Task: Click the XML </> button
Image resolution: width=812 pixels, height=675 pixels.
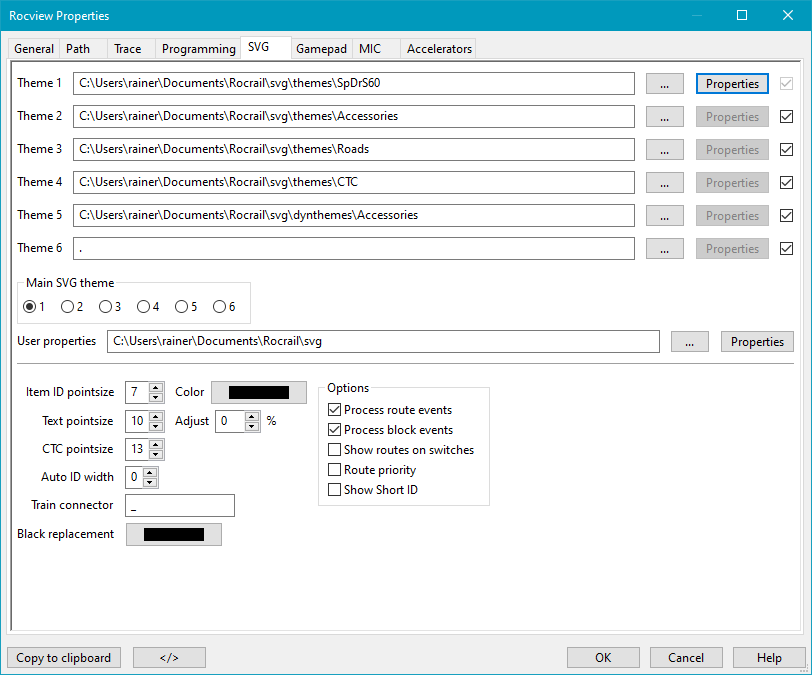Action: [x=169, y=658]
